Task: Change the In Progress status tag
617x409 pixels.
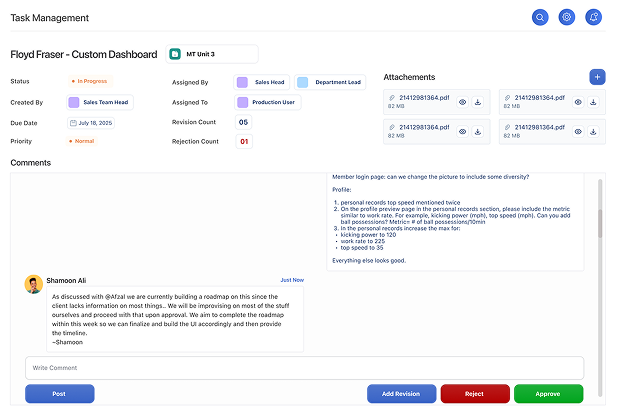Action: pyautogui.click(x=90, y=81)
